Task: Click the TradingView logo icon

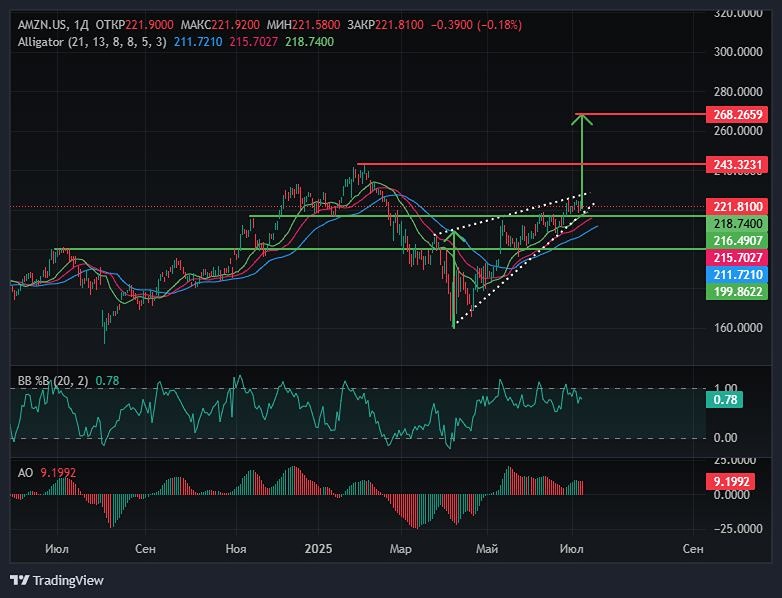Action: click(20, 580)
